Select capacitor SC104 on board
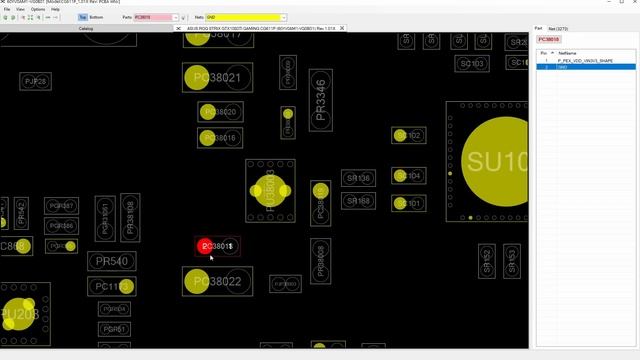The height and width of the screenshot is (360, 640). (409, 176)
